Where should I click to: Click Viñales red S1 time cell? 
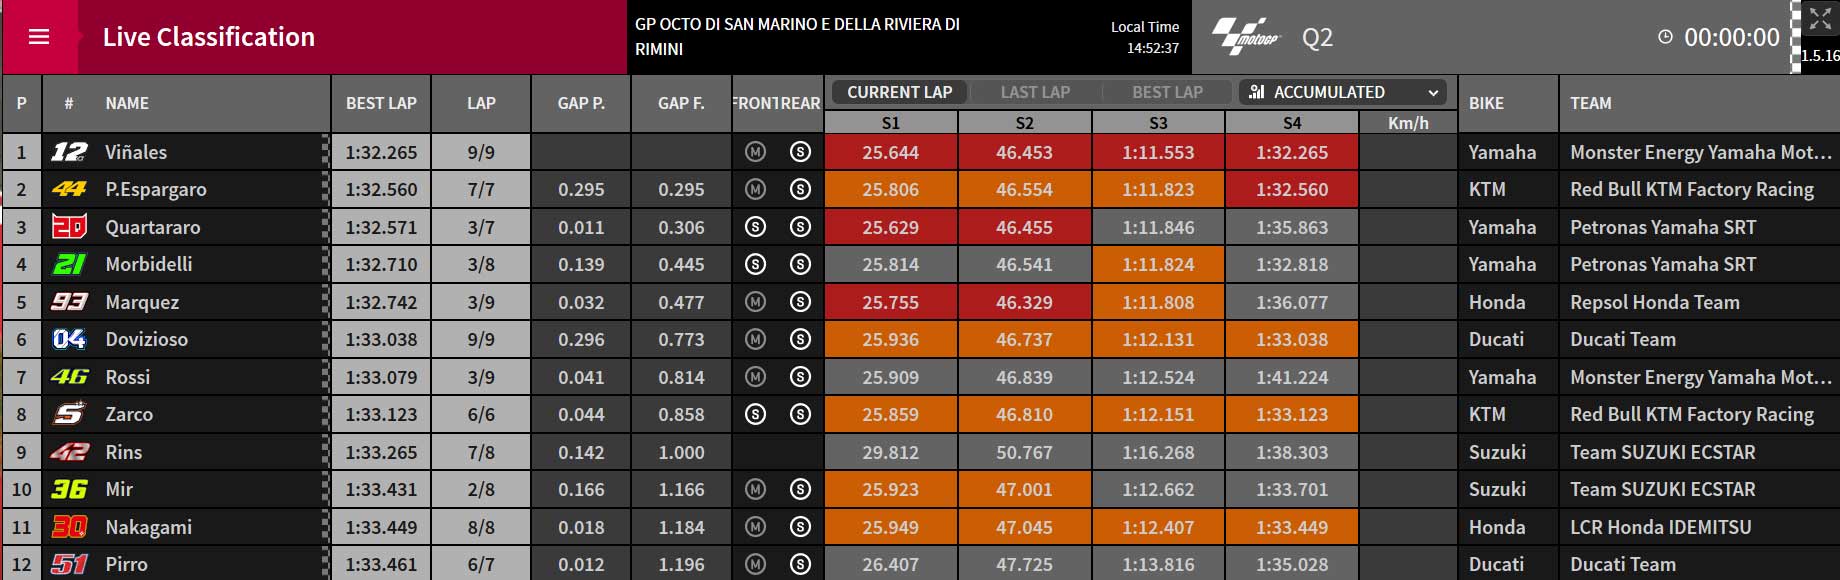point(891,152)
